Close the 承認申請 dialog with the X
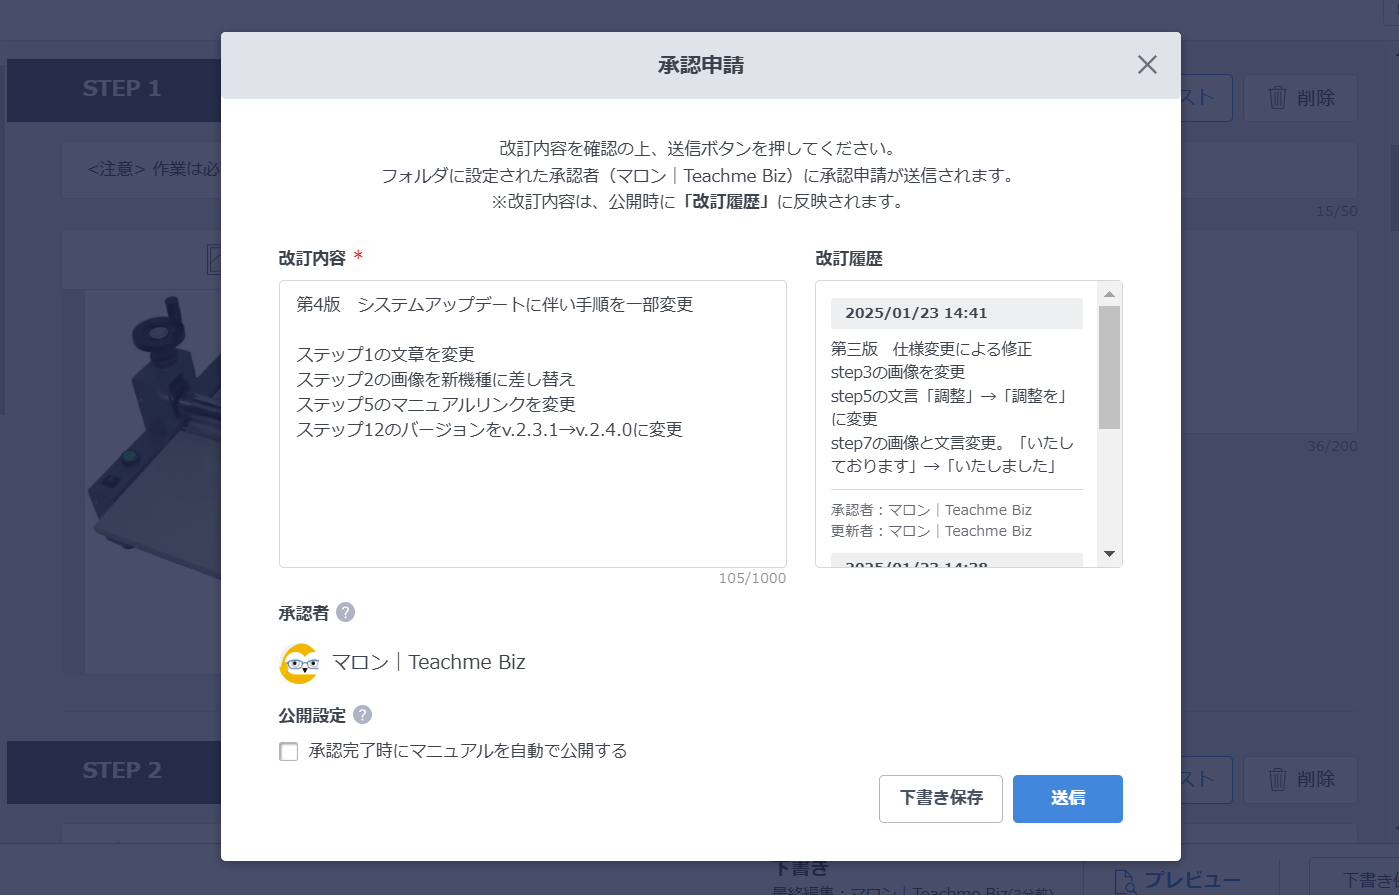 [1147, 65]
